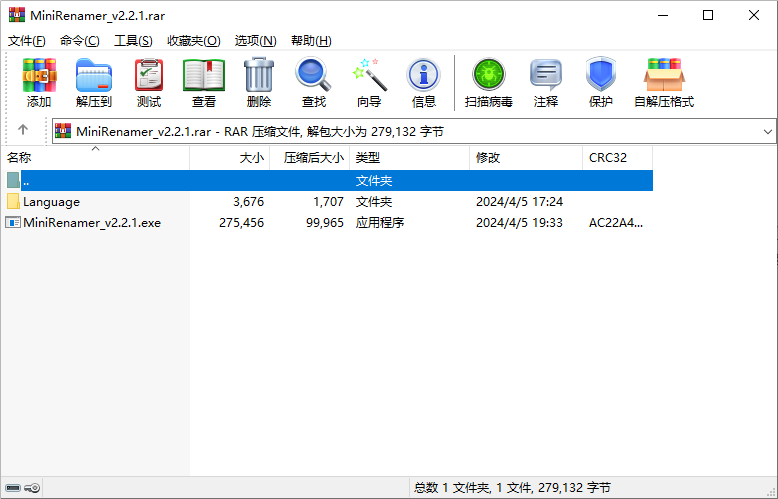Click the drive icon in status bar
Image resolution: width=778 pixels, height=499 pixels.
pyautogui.click(x=13, y=488)
